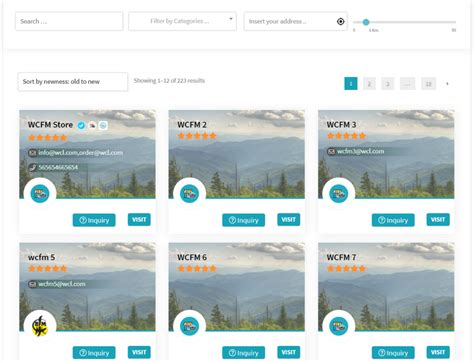Click the WCFM 3 email icon
This screenshot has width=474, height=362.
click(331, 151)
